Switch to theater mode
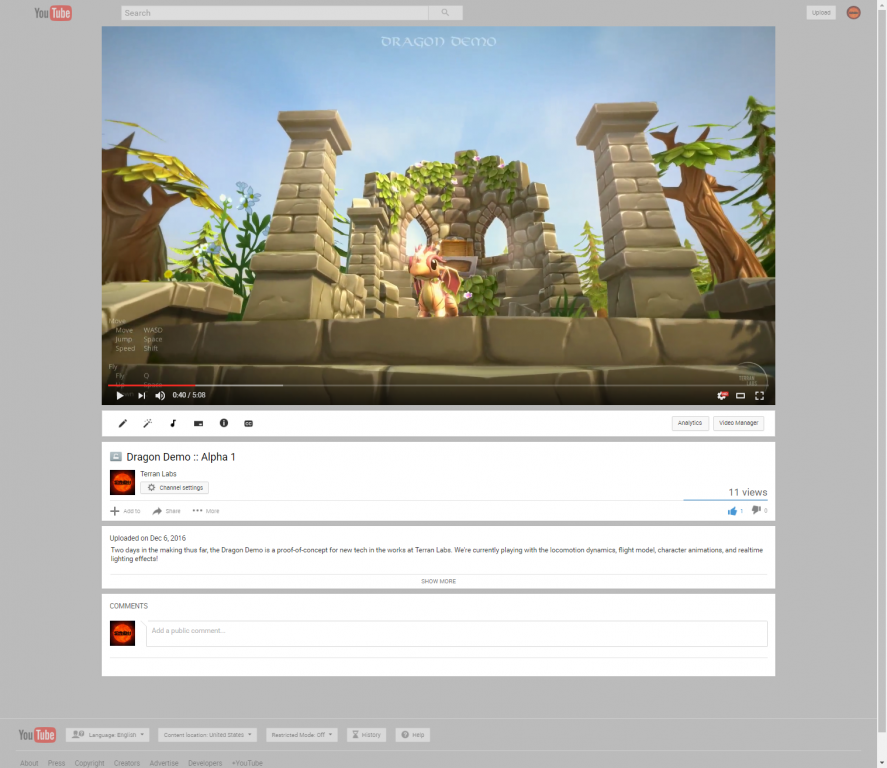The width and height of the screenshot is (887, 768). [740, 395]
